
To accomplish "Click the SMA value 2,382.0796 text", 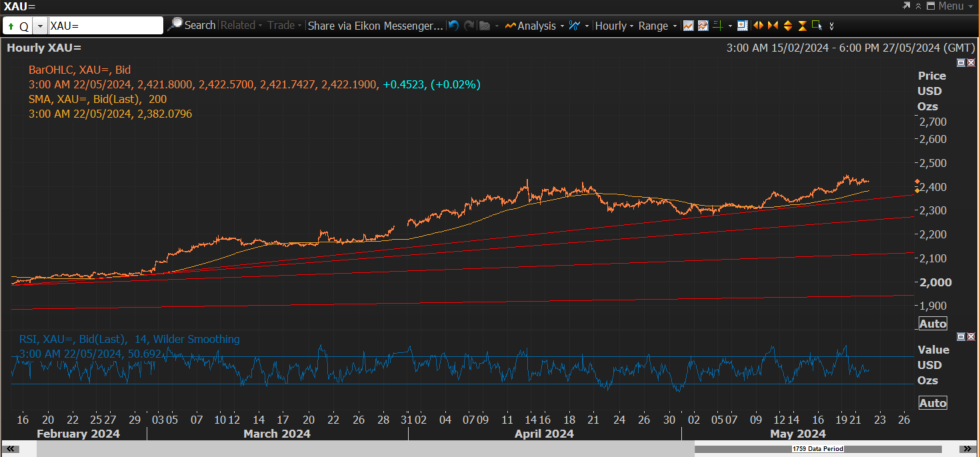I will pos(162,114).
